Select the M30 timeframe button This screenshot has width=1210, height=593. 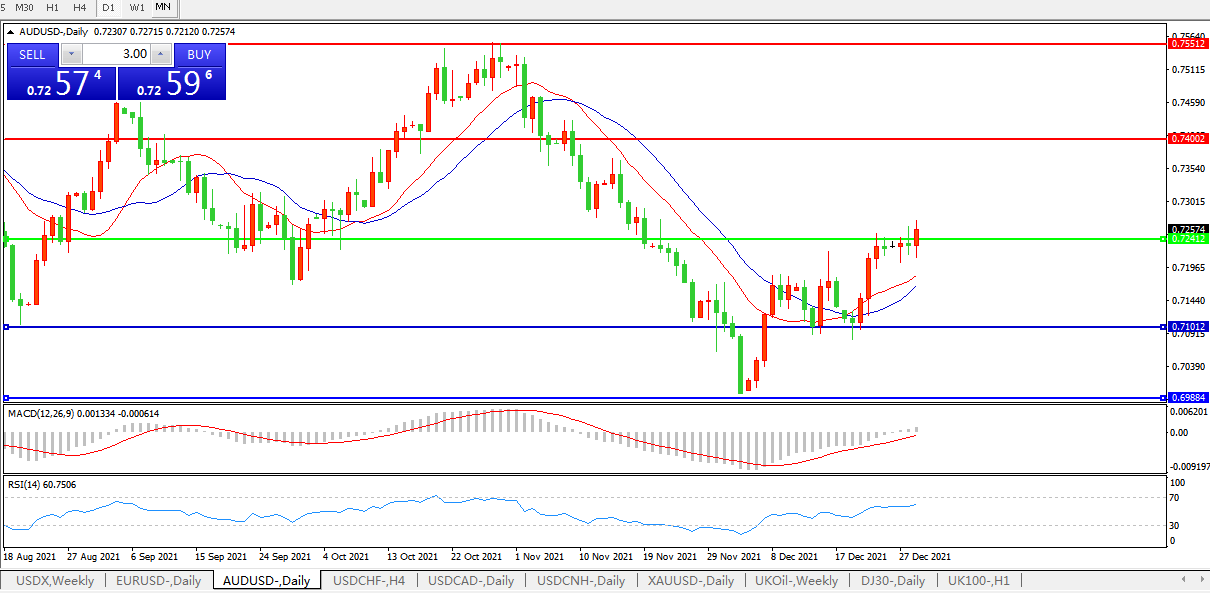pos(24,7)
